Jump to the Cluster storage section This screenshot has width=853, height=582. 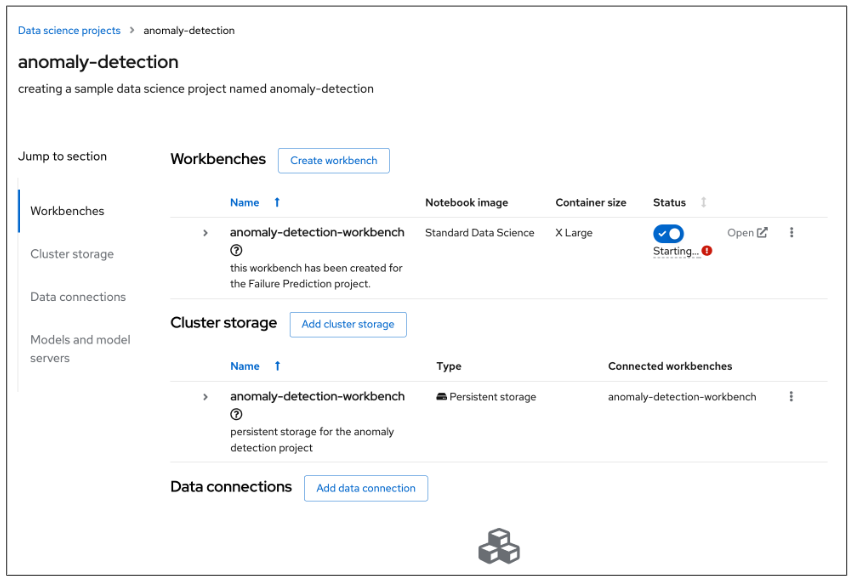72,254
